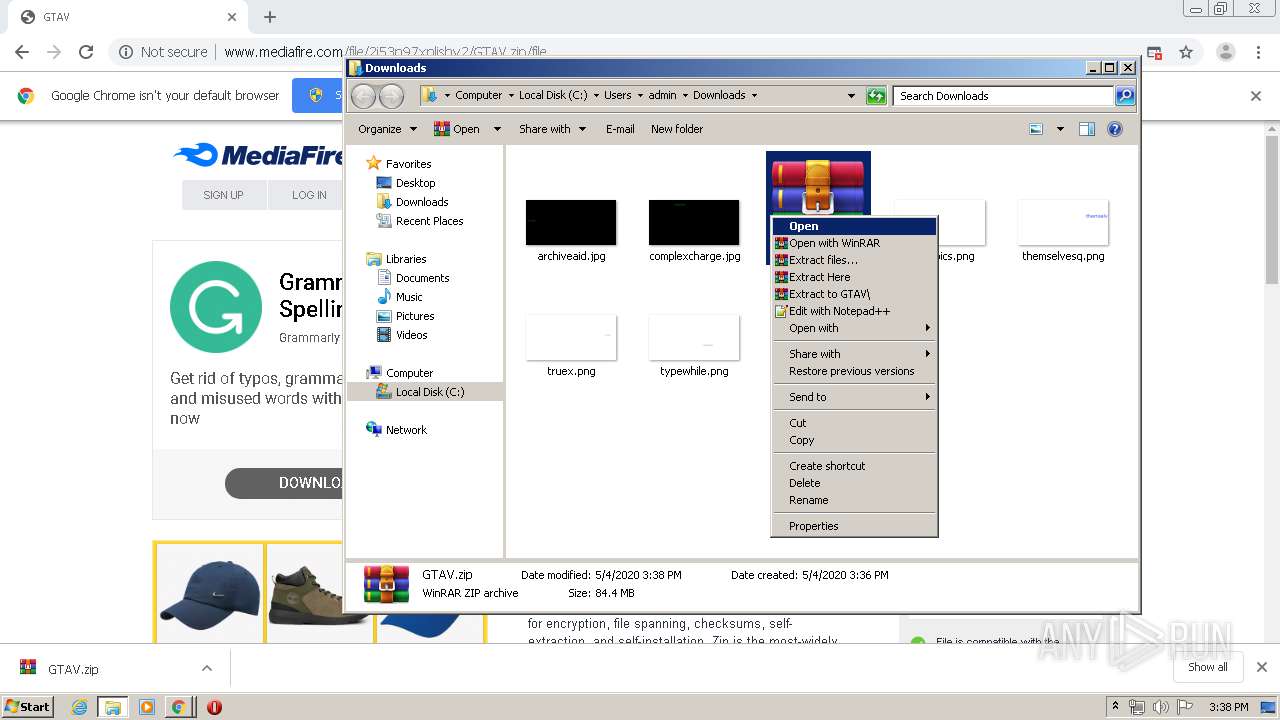
Task: Expand the Open with submenu
Action: (x=854, y=328)
